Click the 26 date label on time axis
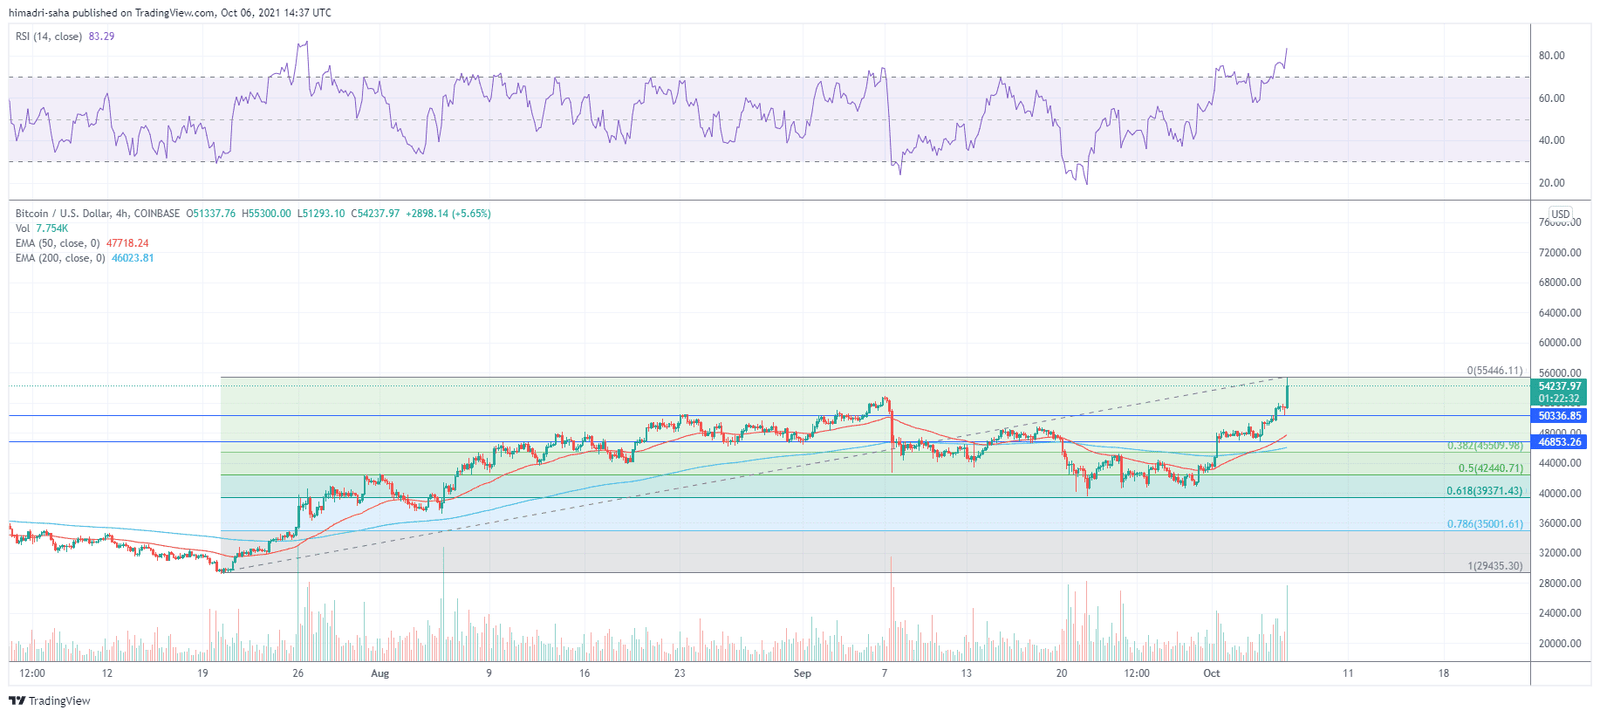 (298, 674)
